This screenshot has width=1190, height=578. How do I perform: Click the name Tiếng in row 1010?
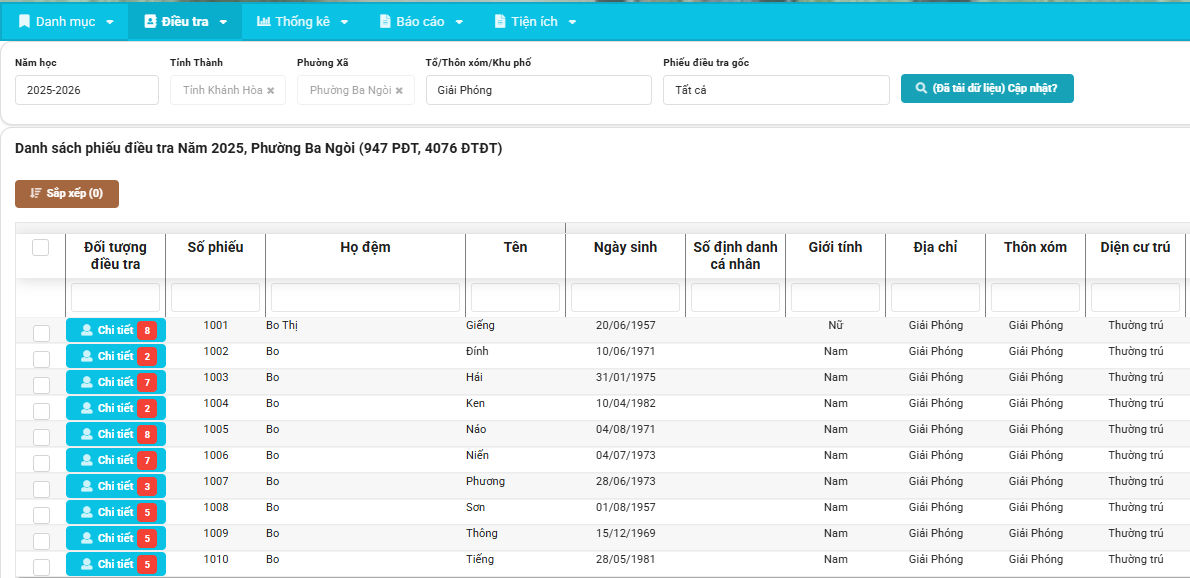480,559
